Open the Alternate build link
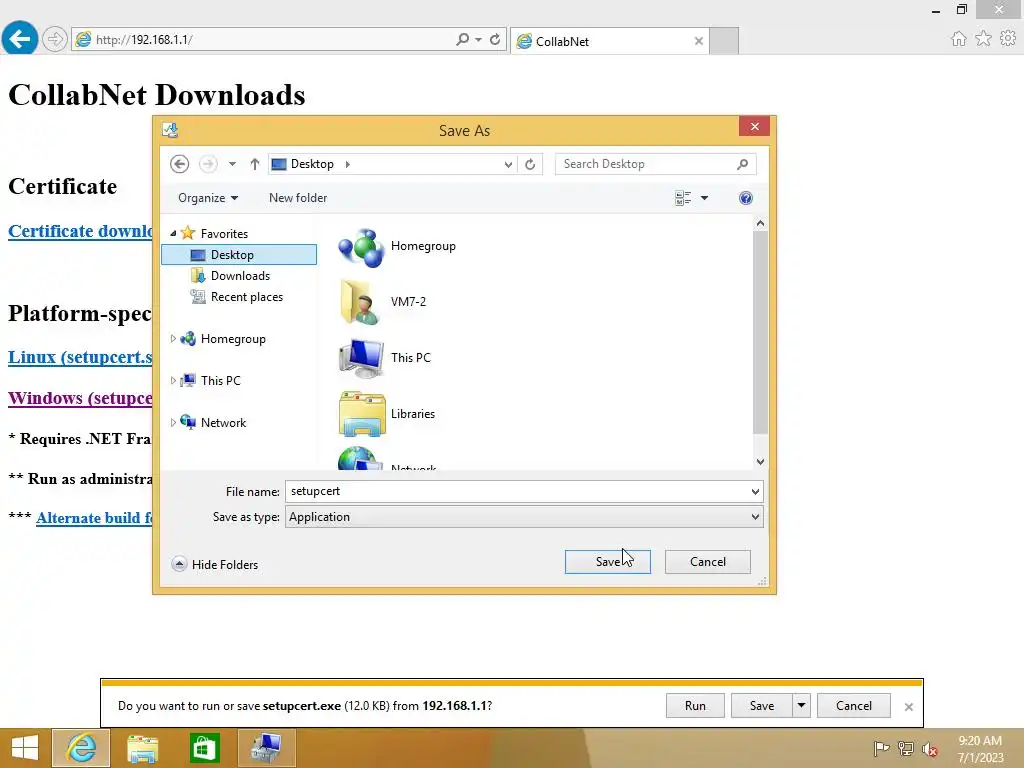This screenshot has width=1024, height=768. [x=94, y=518]
